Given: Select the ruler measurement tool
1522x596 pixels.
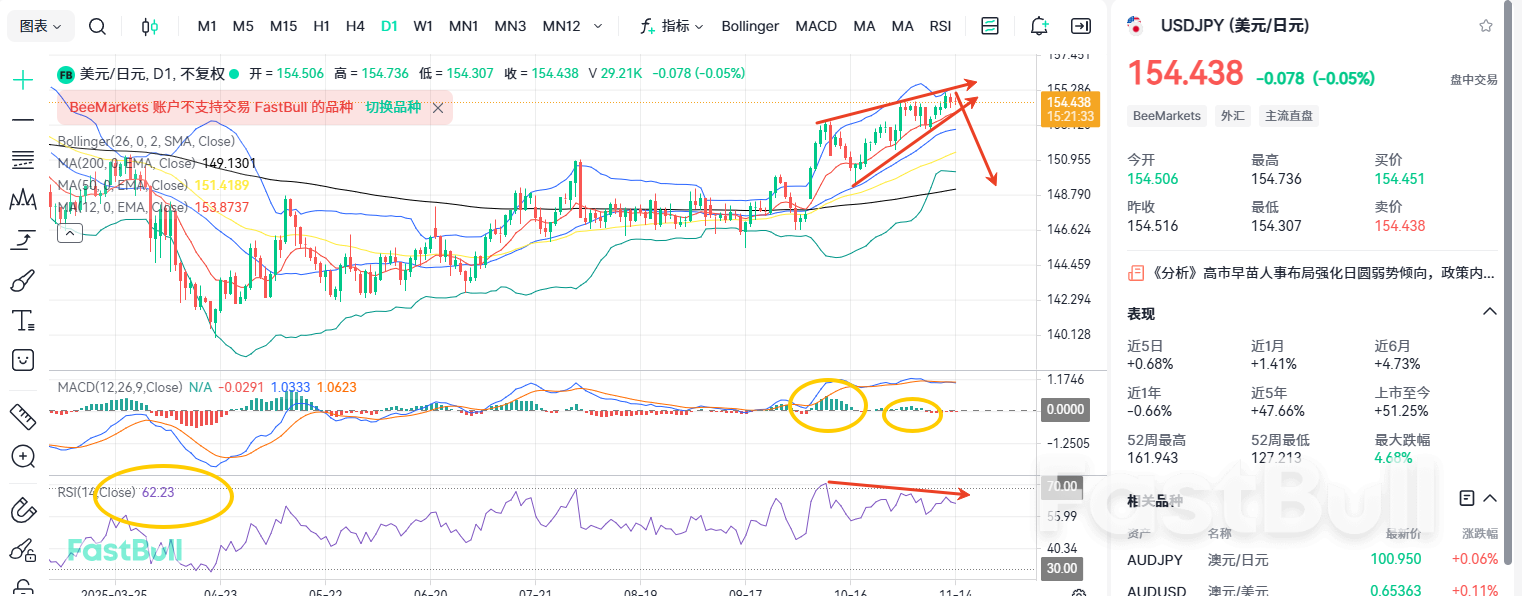Looking at the screenshot, I should click(21, 416).
